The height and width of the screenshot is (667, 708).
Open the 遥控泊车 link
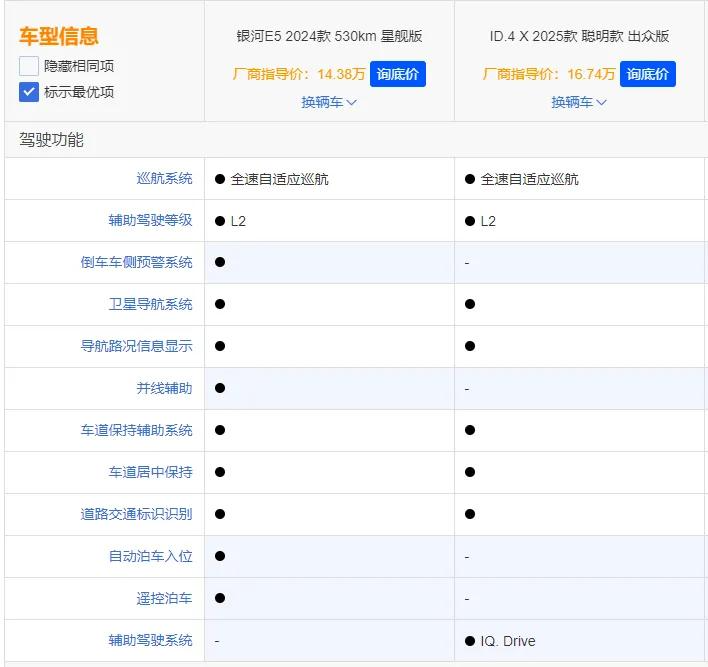pos(164,598)
